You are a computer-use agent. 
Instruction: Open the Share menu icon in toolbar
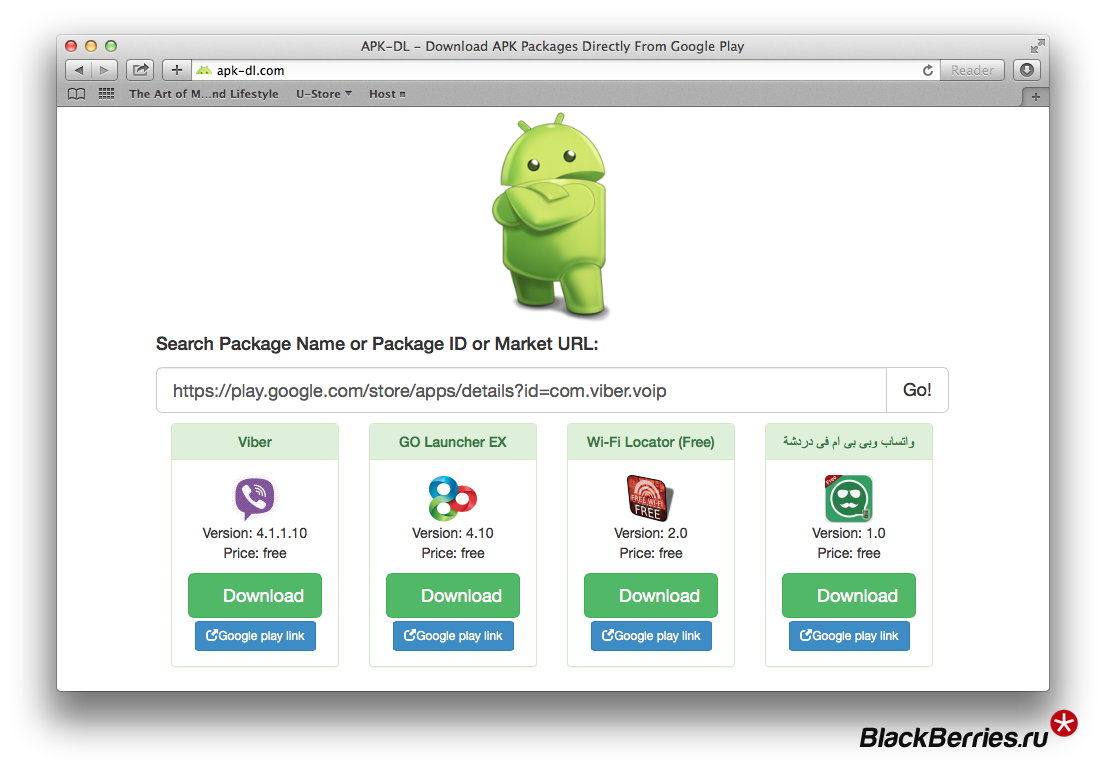click(140, 70)
